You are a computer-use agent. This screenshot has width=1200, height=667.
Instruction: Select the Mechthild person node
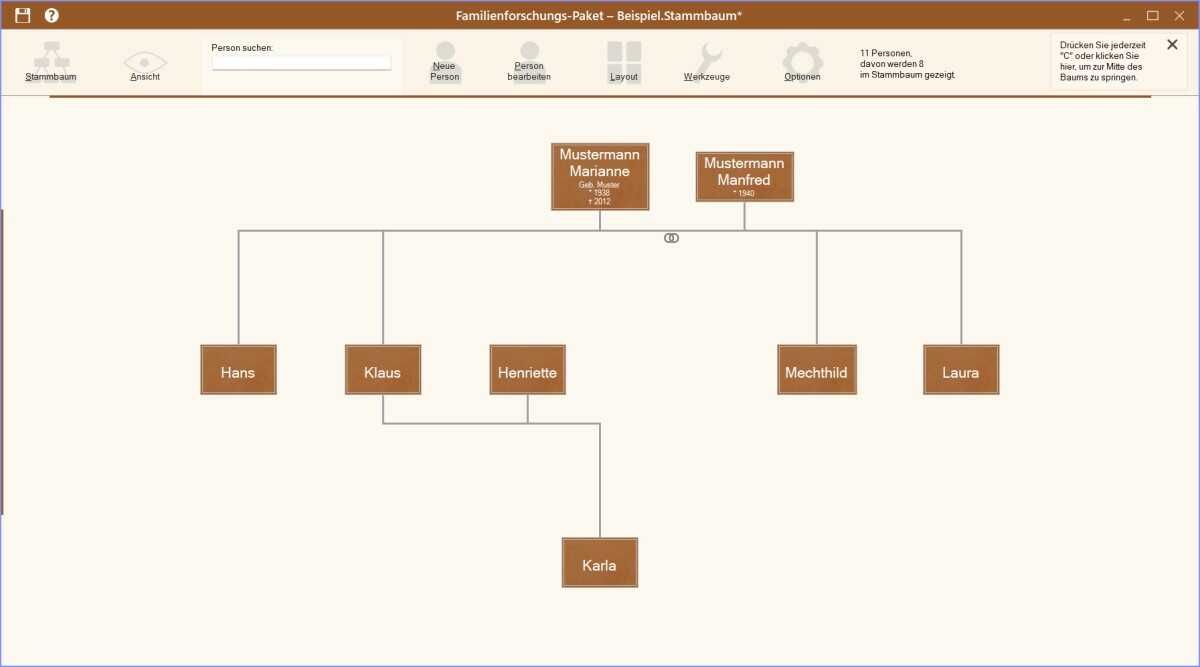click(x=816, y=370)
